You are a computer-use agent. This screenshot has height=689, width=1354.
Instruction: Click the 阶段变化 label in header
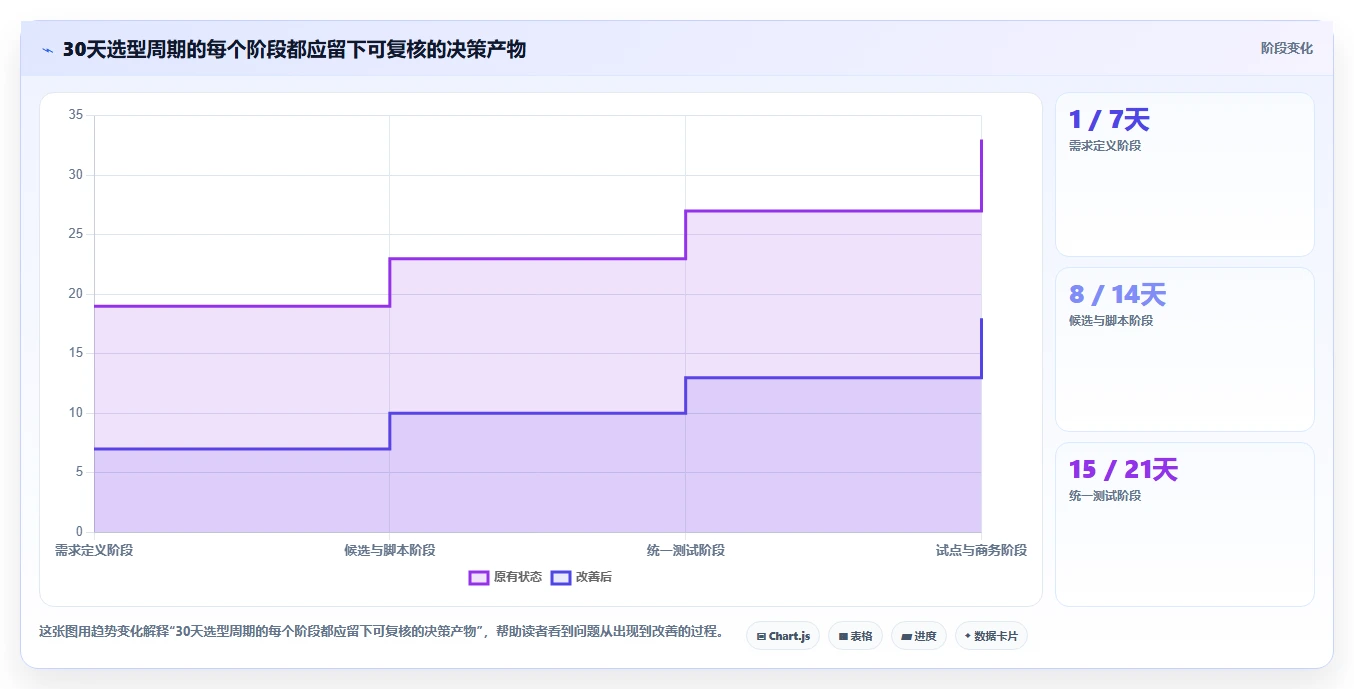coord(1287,48)
